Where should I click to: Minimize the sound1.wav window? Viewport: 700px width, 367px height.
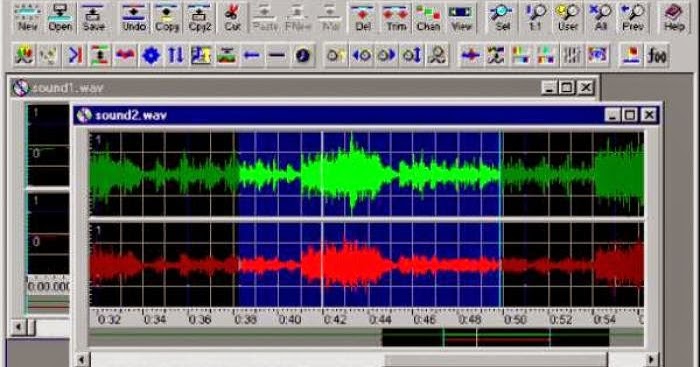[550, 88]
